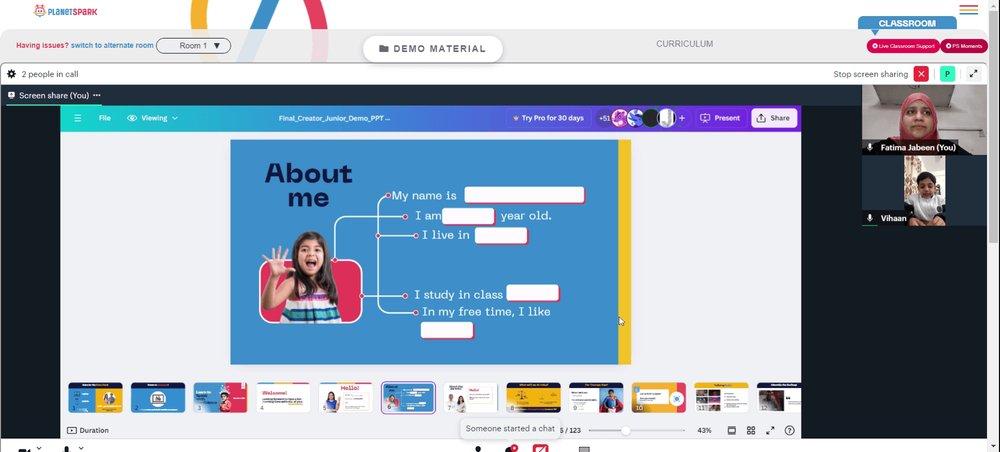The width and height of the screenshot is (1000, 452).
Task: Toggle Canva page thumbnails strip icon
Action: [x=732, y=430]
